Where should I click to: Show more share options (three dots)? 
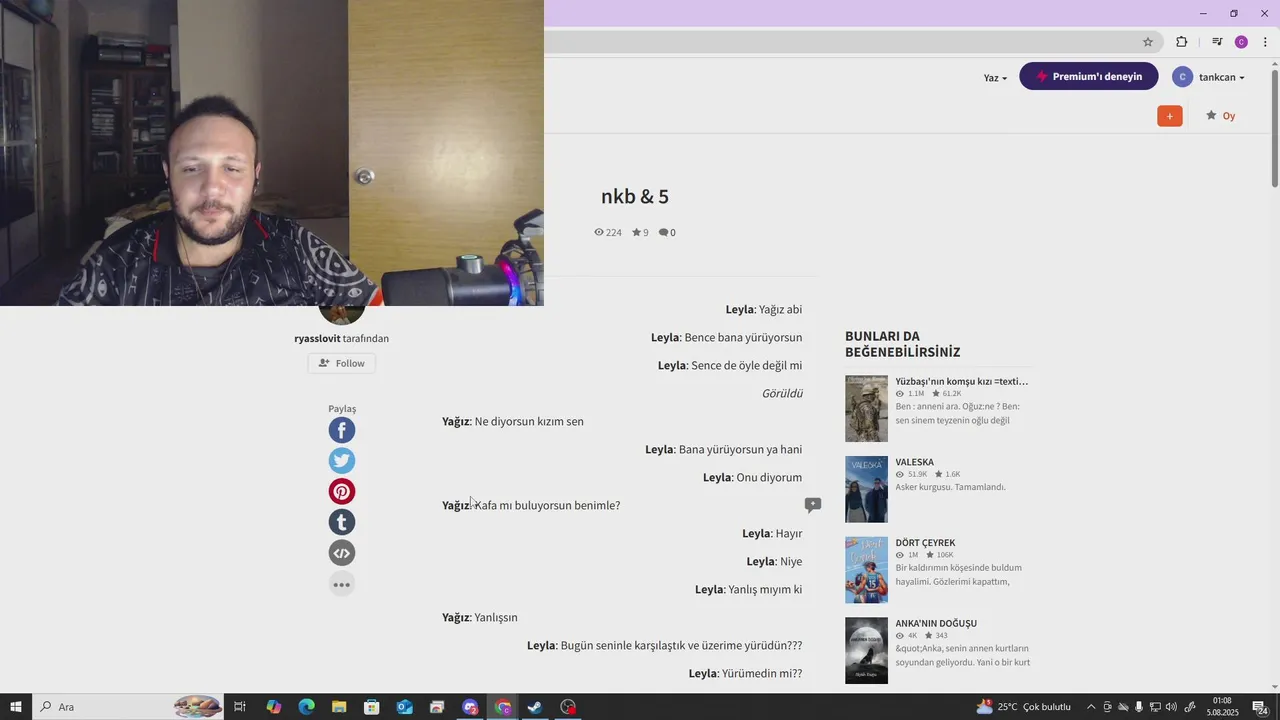pyautogui.click(x=342, y=584)
